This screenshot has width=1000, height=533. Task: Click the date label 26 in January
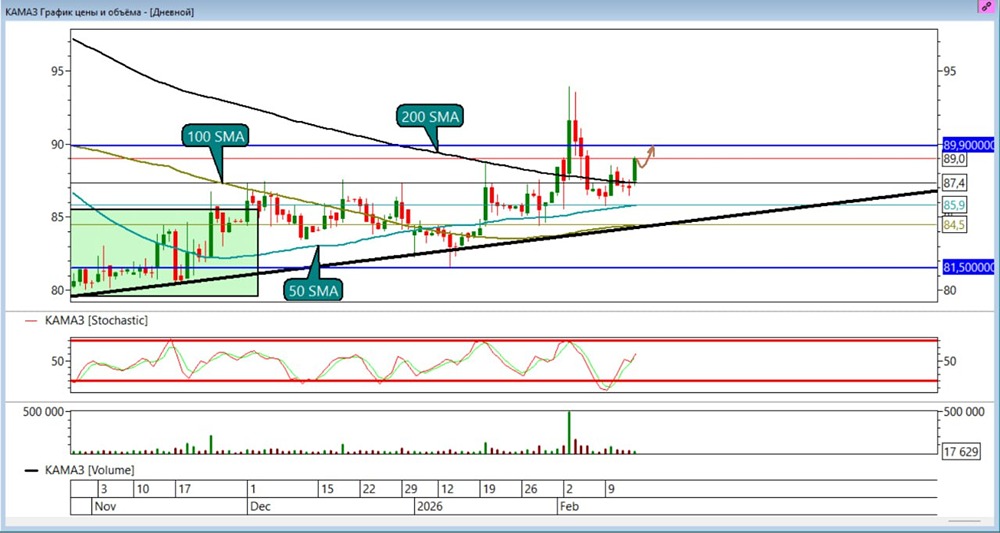coord(531,490)
